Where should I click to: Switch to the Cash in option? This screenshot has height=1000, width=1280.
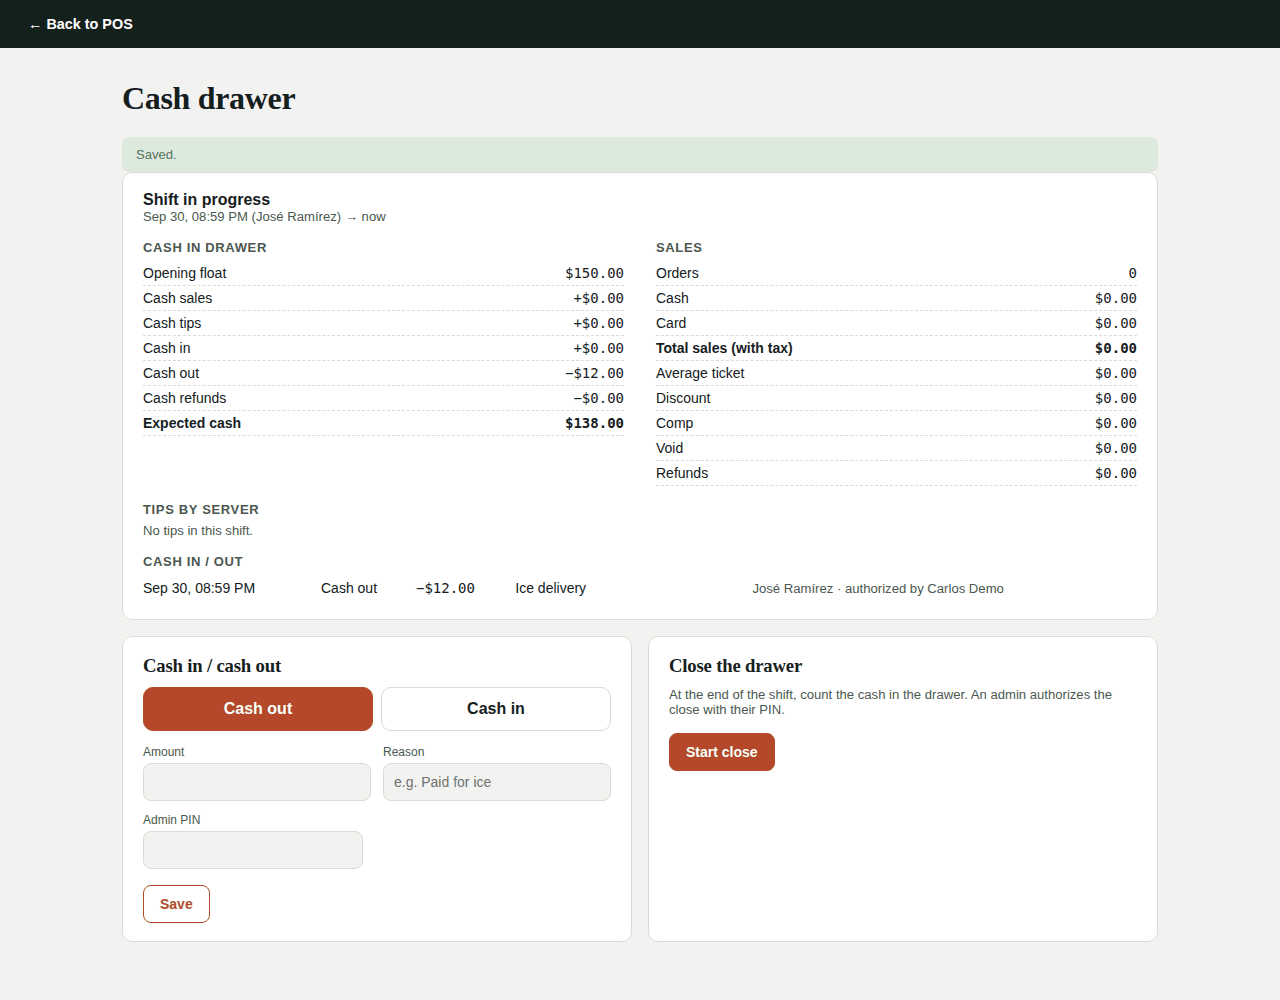click(496, 709)
